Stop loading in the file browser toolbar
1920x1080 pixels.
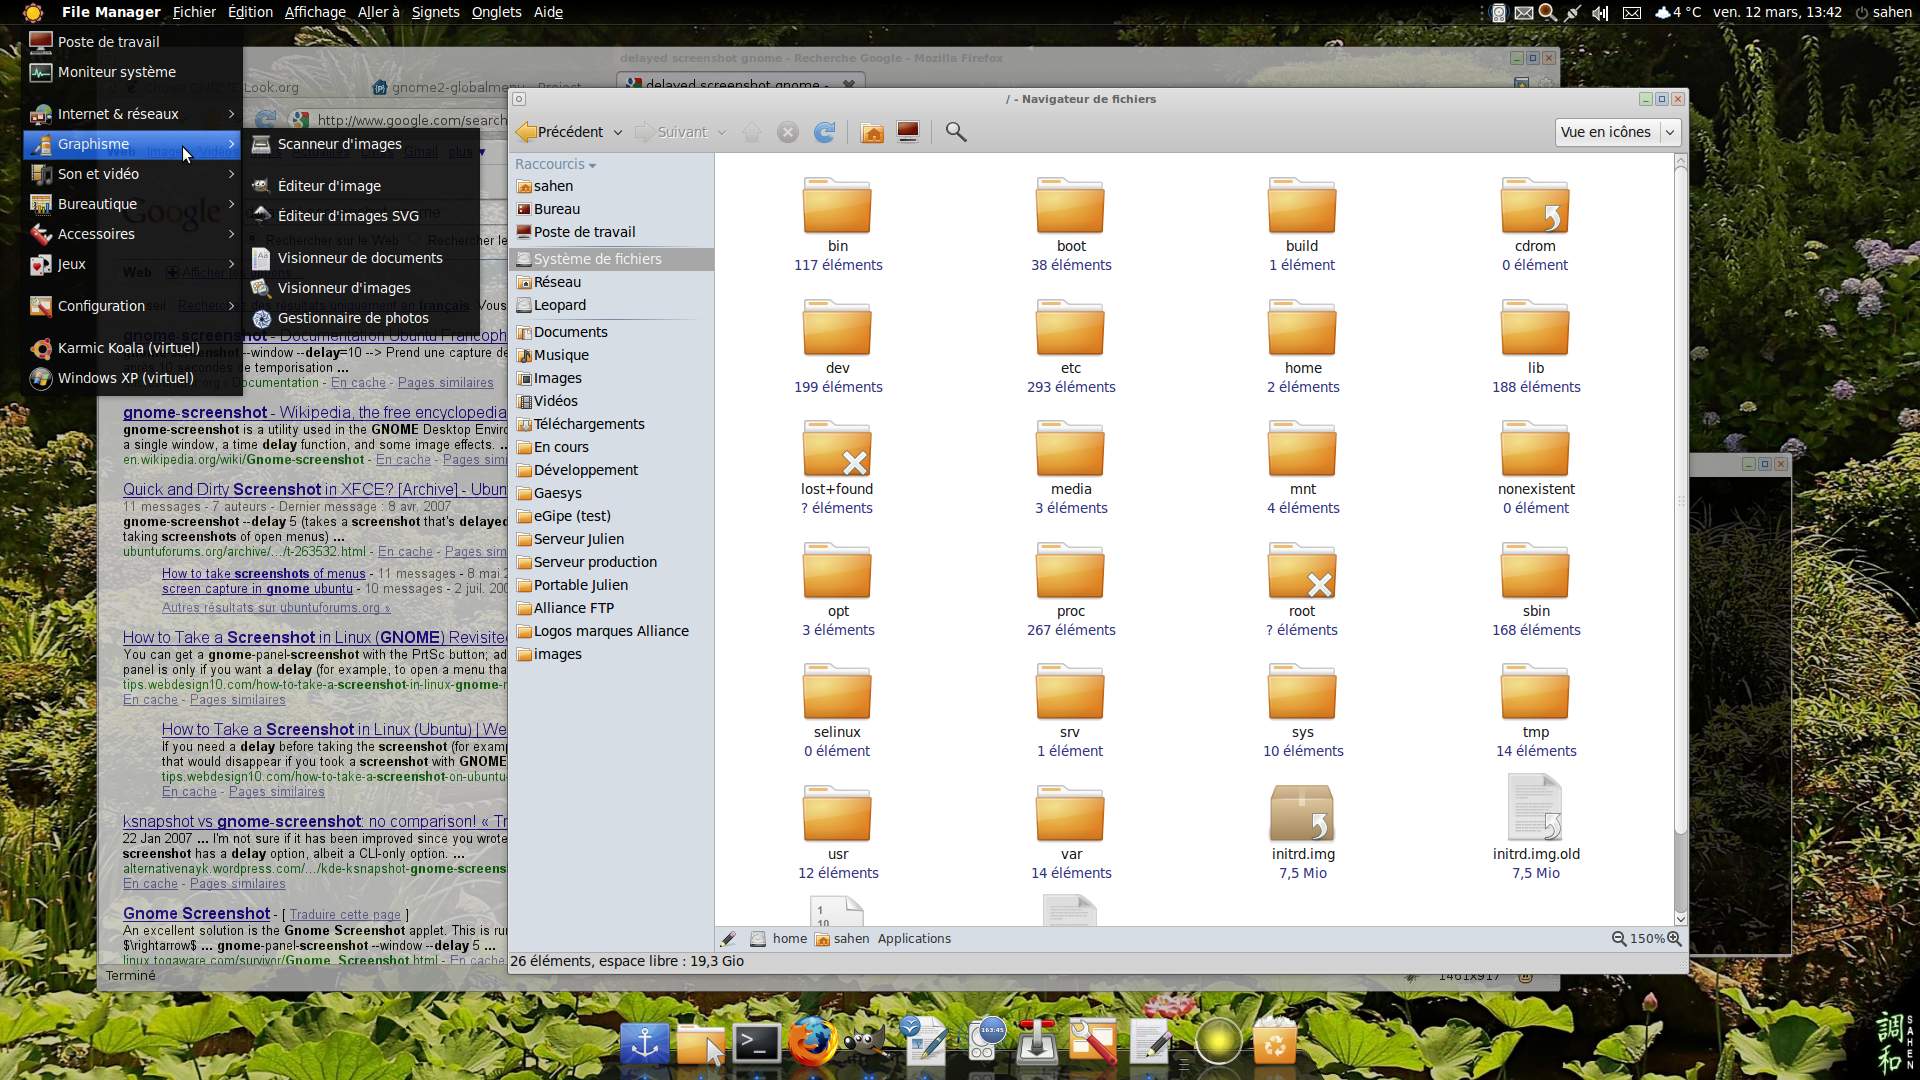788,132
